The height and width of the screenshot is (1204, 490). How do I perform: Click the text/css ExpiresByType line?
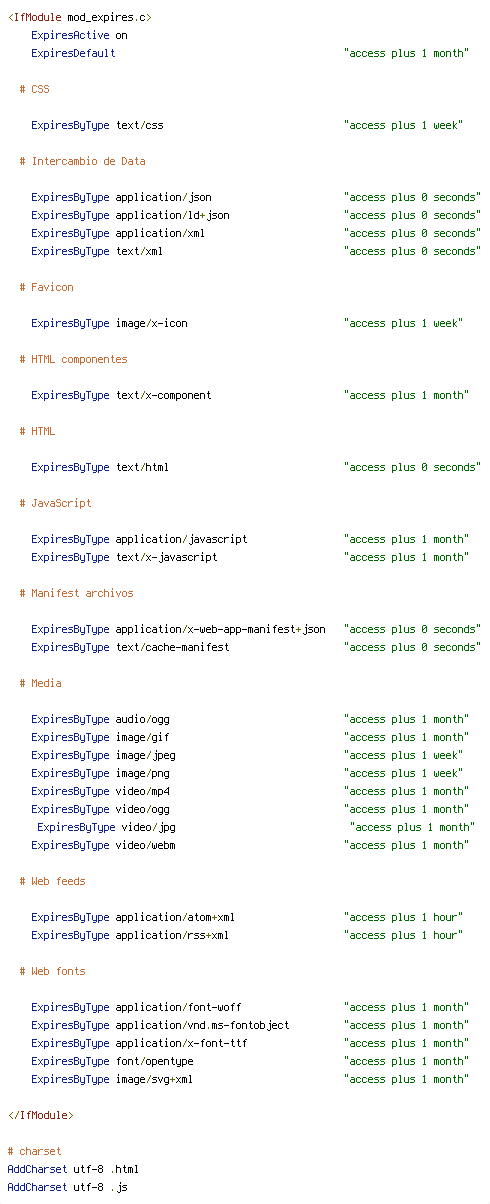pyautogui.click(x=246, y=125)
